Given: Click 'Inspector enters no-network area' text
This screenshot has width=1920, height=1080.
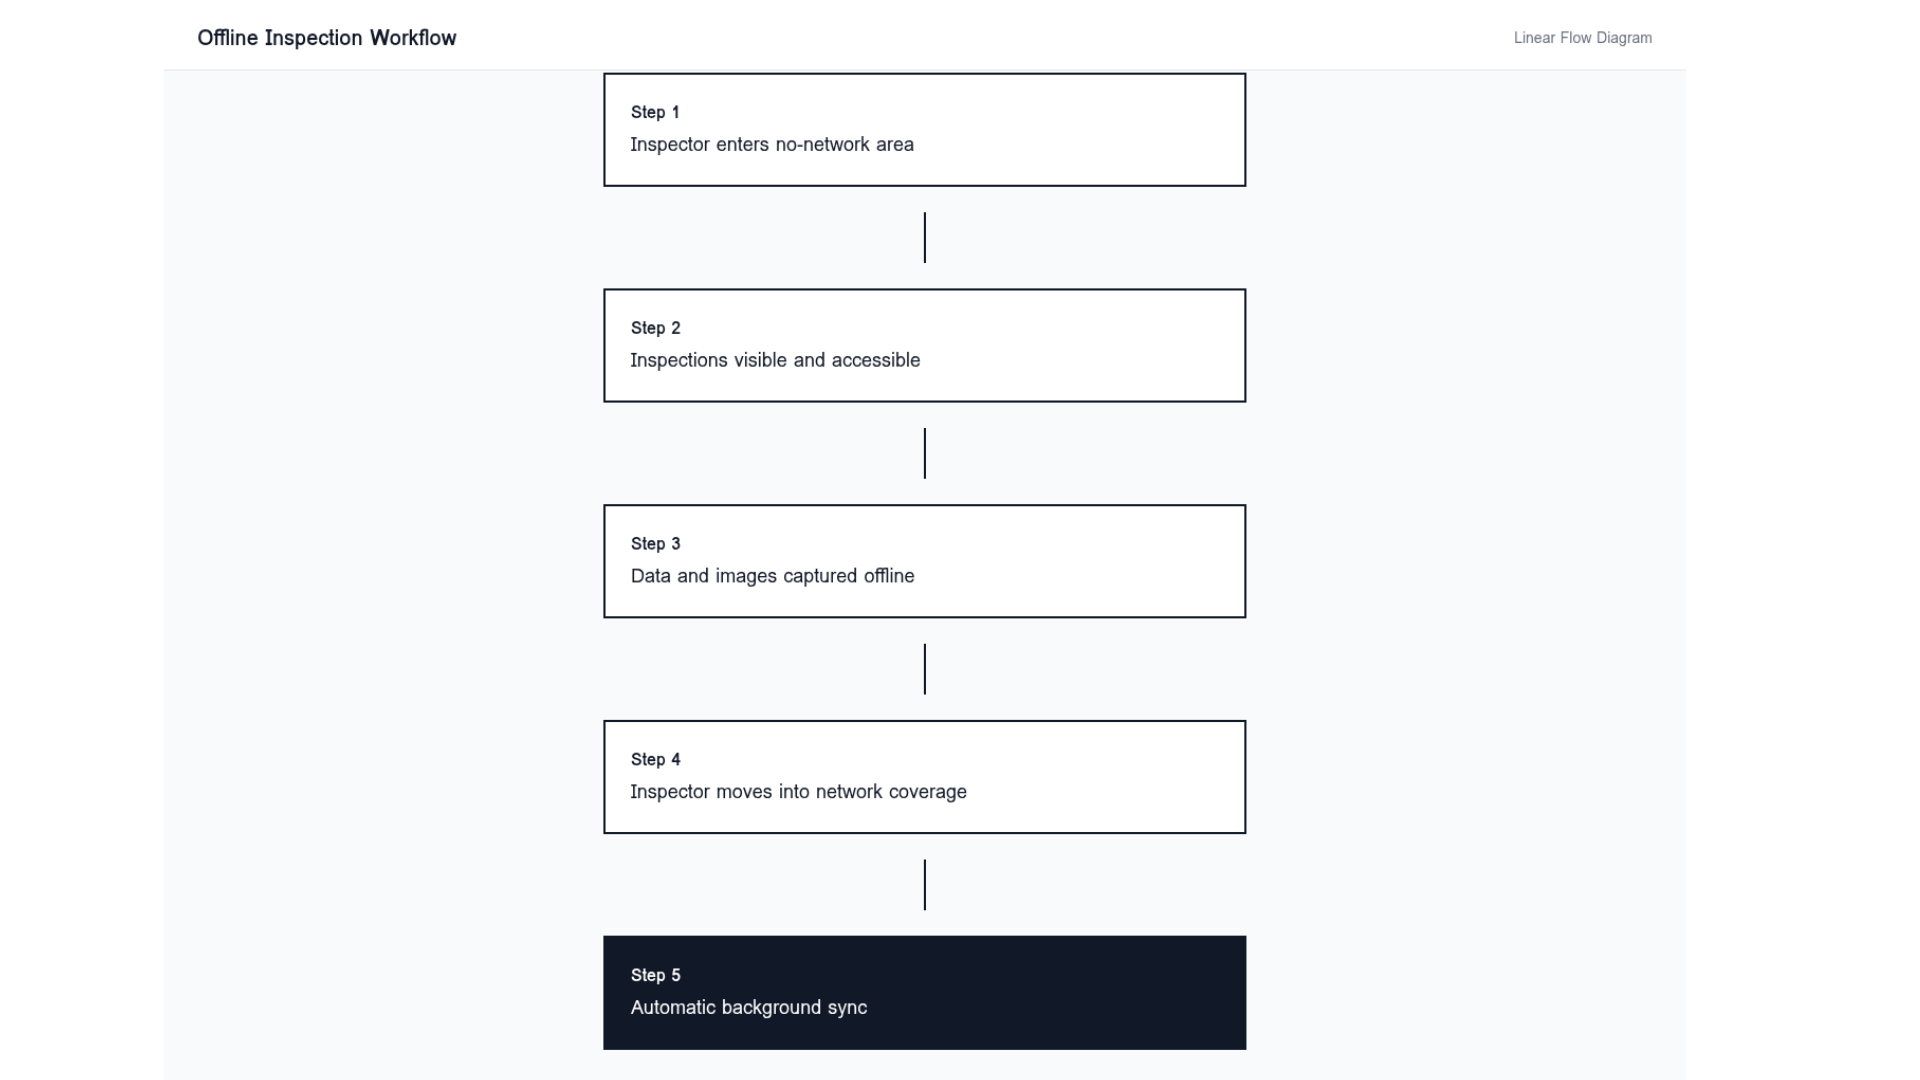Looking at the screenshot, I should [771, 144].
